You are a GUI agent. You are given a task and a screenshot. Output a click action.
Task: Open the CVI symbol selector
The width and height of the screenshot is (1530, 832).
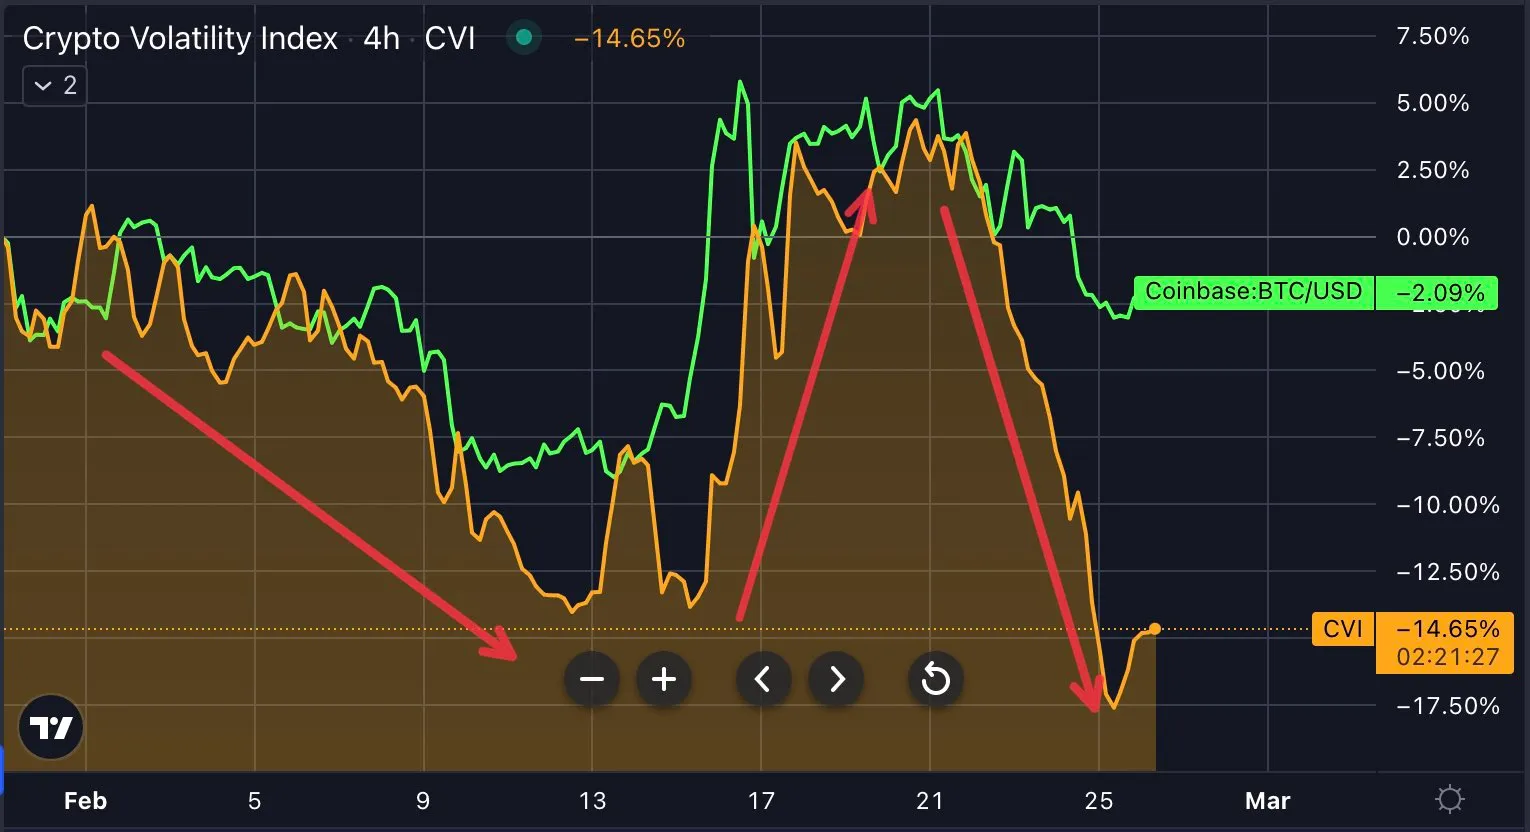[451, 38]
